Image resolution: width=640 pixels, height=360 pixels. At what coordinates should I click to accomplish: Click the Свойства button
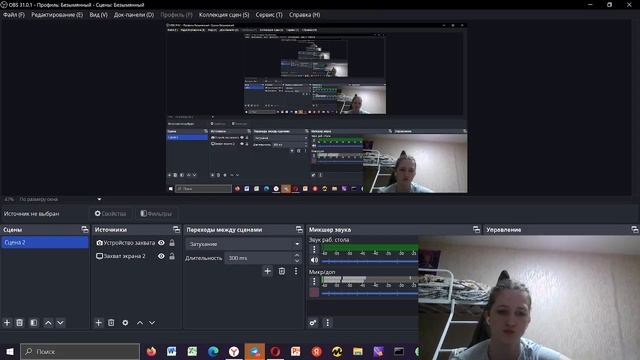tap(111, 213)
